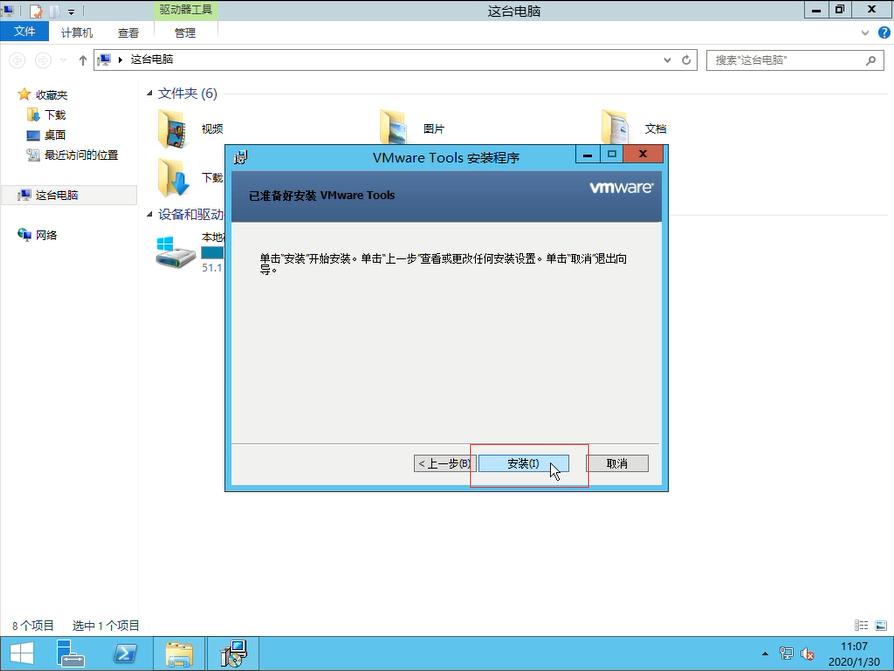Click 上一步 to review installation settings

(x=442, y=463)
